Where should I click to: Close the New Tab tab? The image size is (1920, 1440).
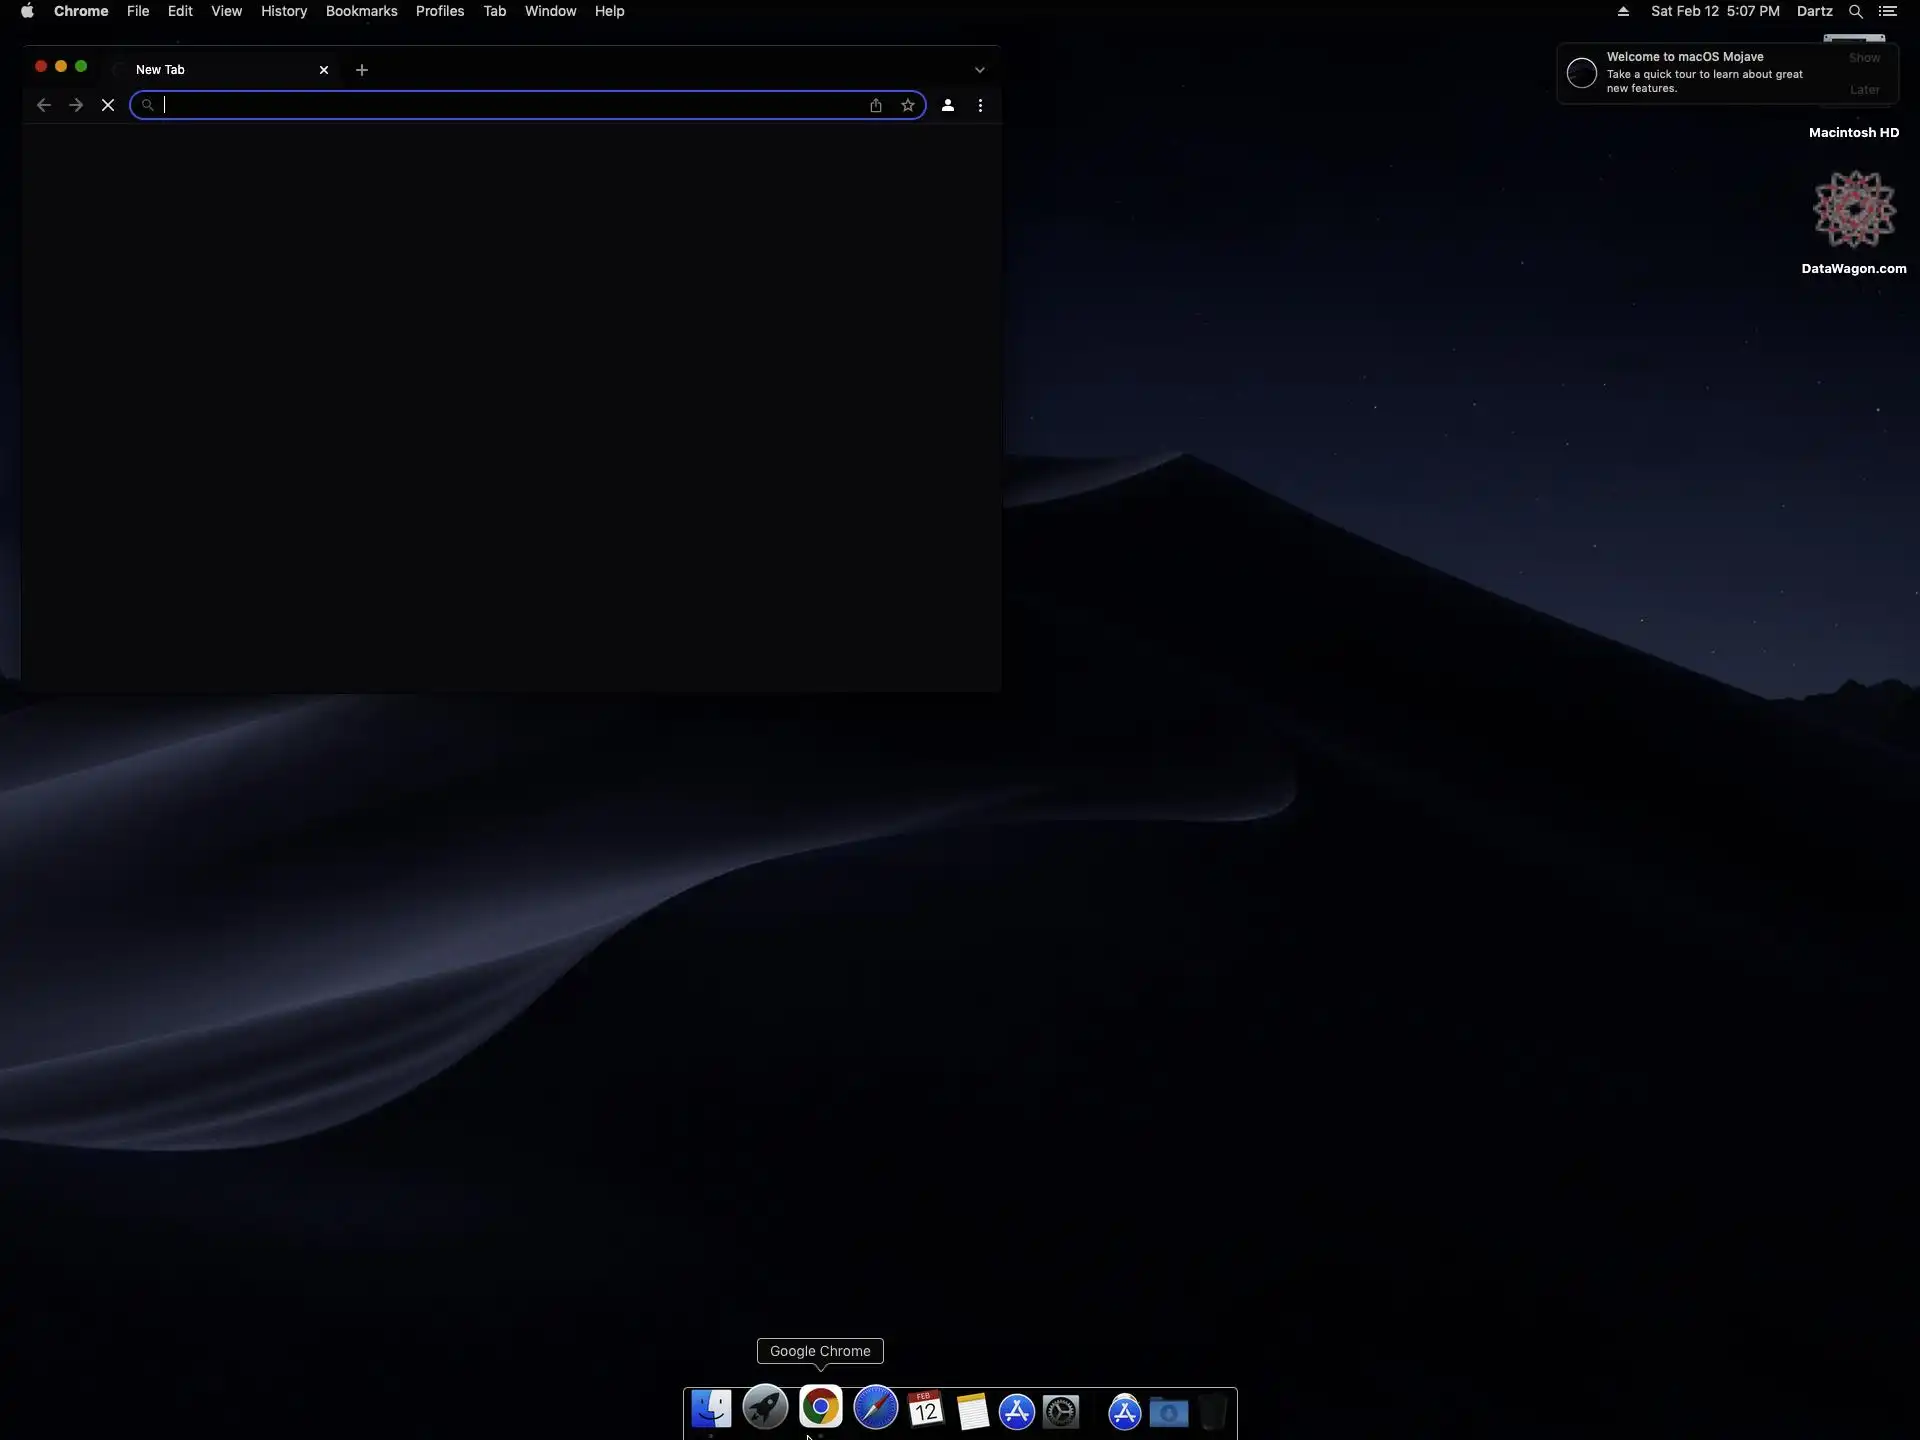[324, 70]
